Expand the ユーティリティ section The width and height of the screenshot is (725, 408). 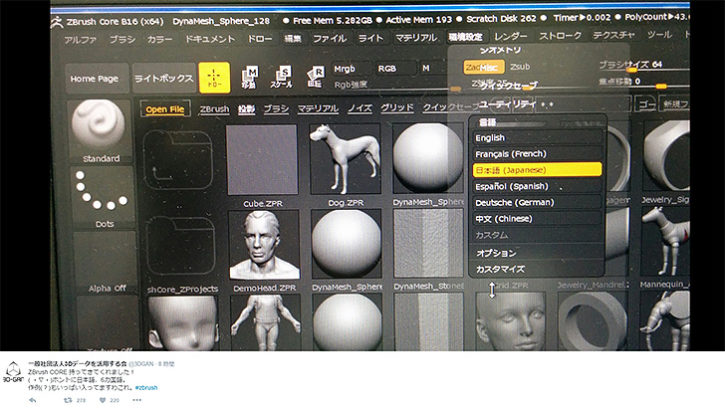click(x=508, y=104)
